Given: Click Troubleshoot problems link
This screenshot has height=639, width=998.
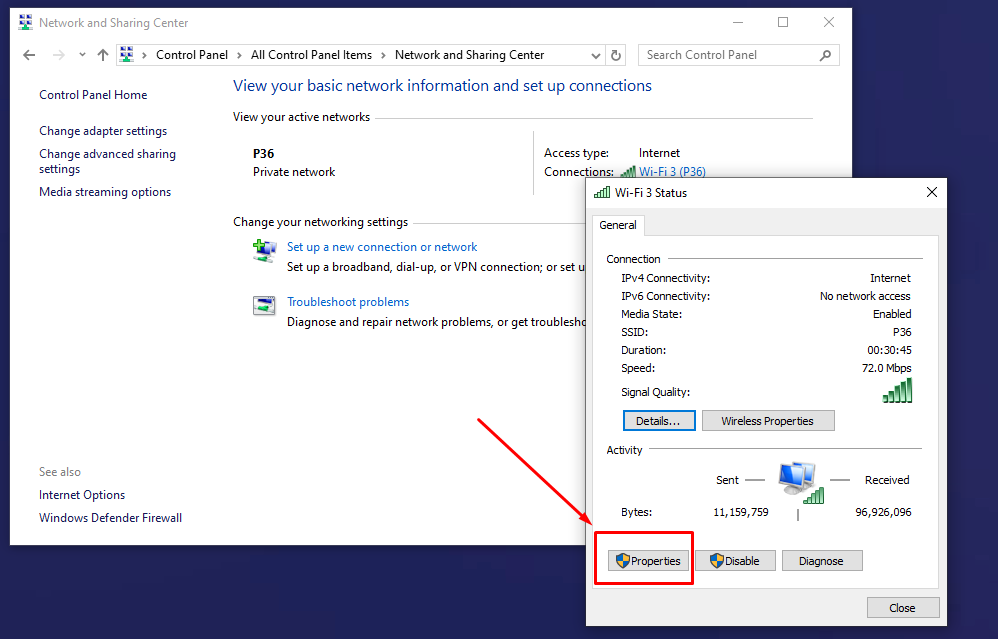Looking at the screenshot, I should click(348, 302).
